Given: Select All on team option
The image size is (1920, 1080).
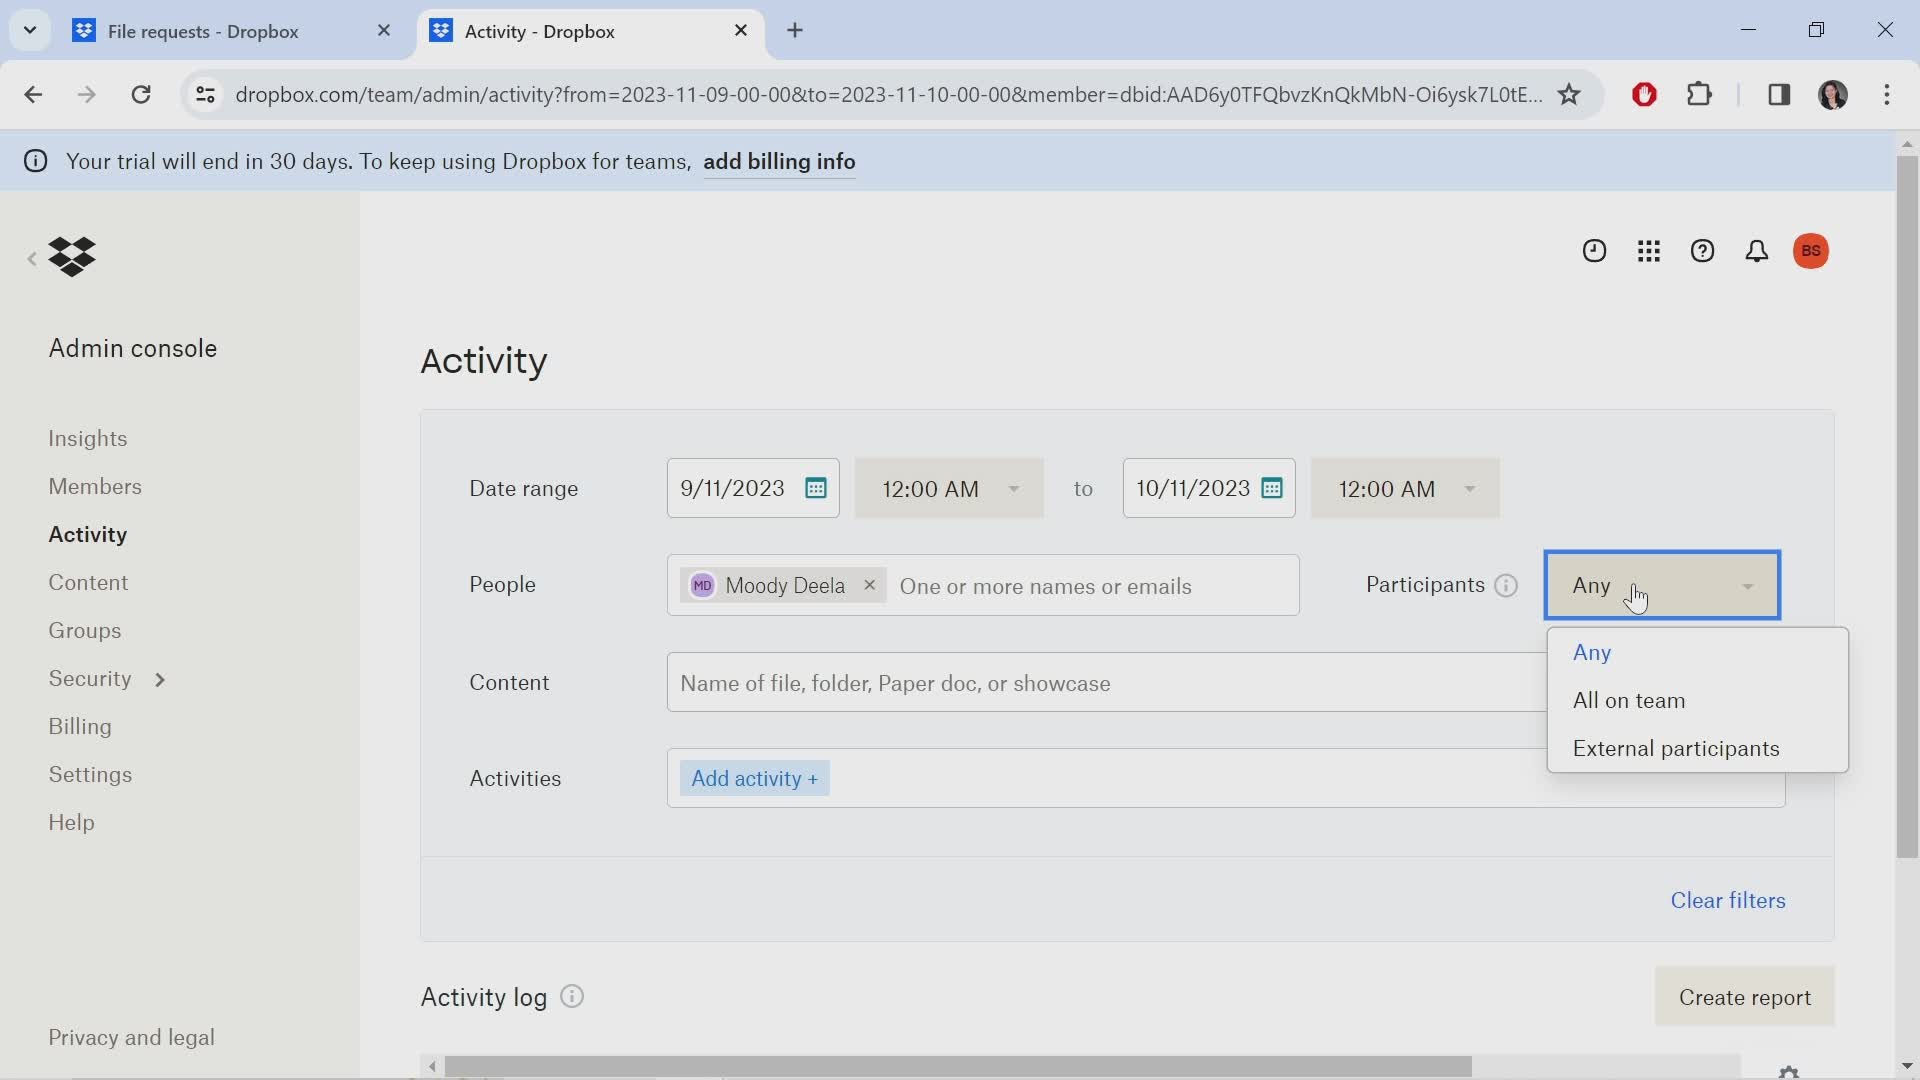Looking at the screenshot, I should click(x=1697, y=700).
